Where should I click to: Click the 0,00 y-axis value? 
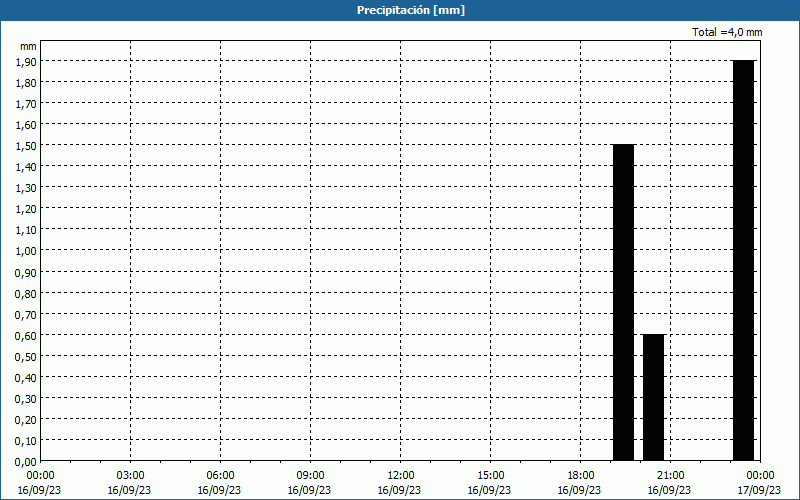(26, 462)
